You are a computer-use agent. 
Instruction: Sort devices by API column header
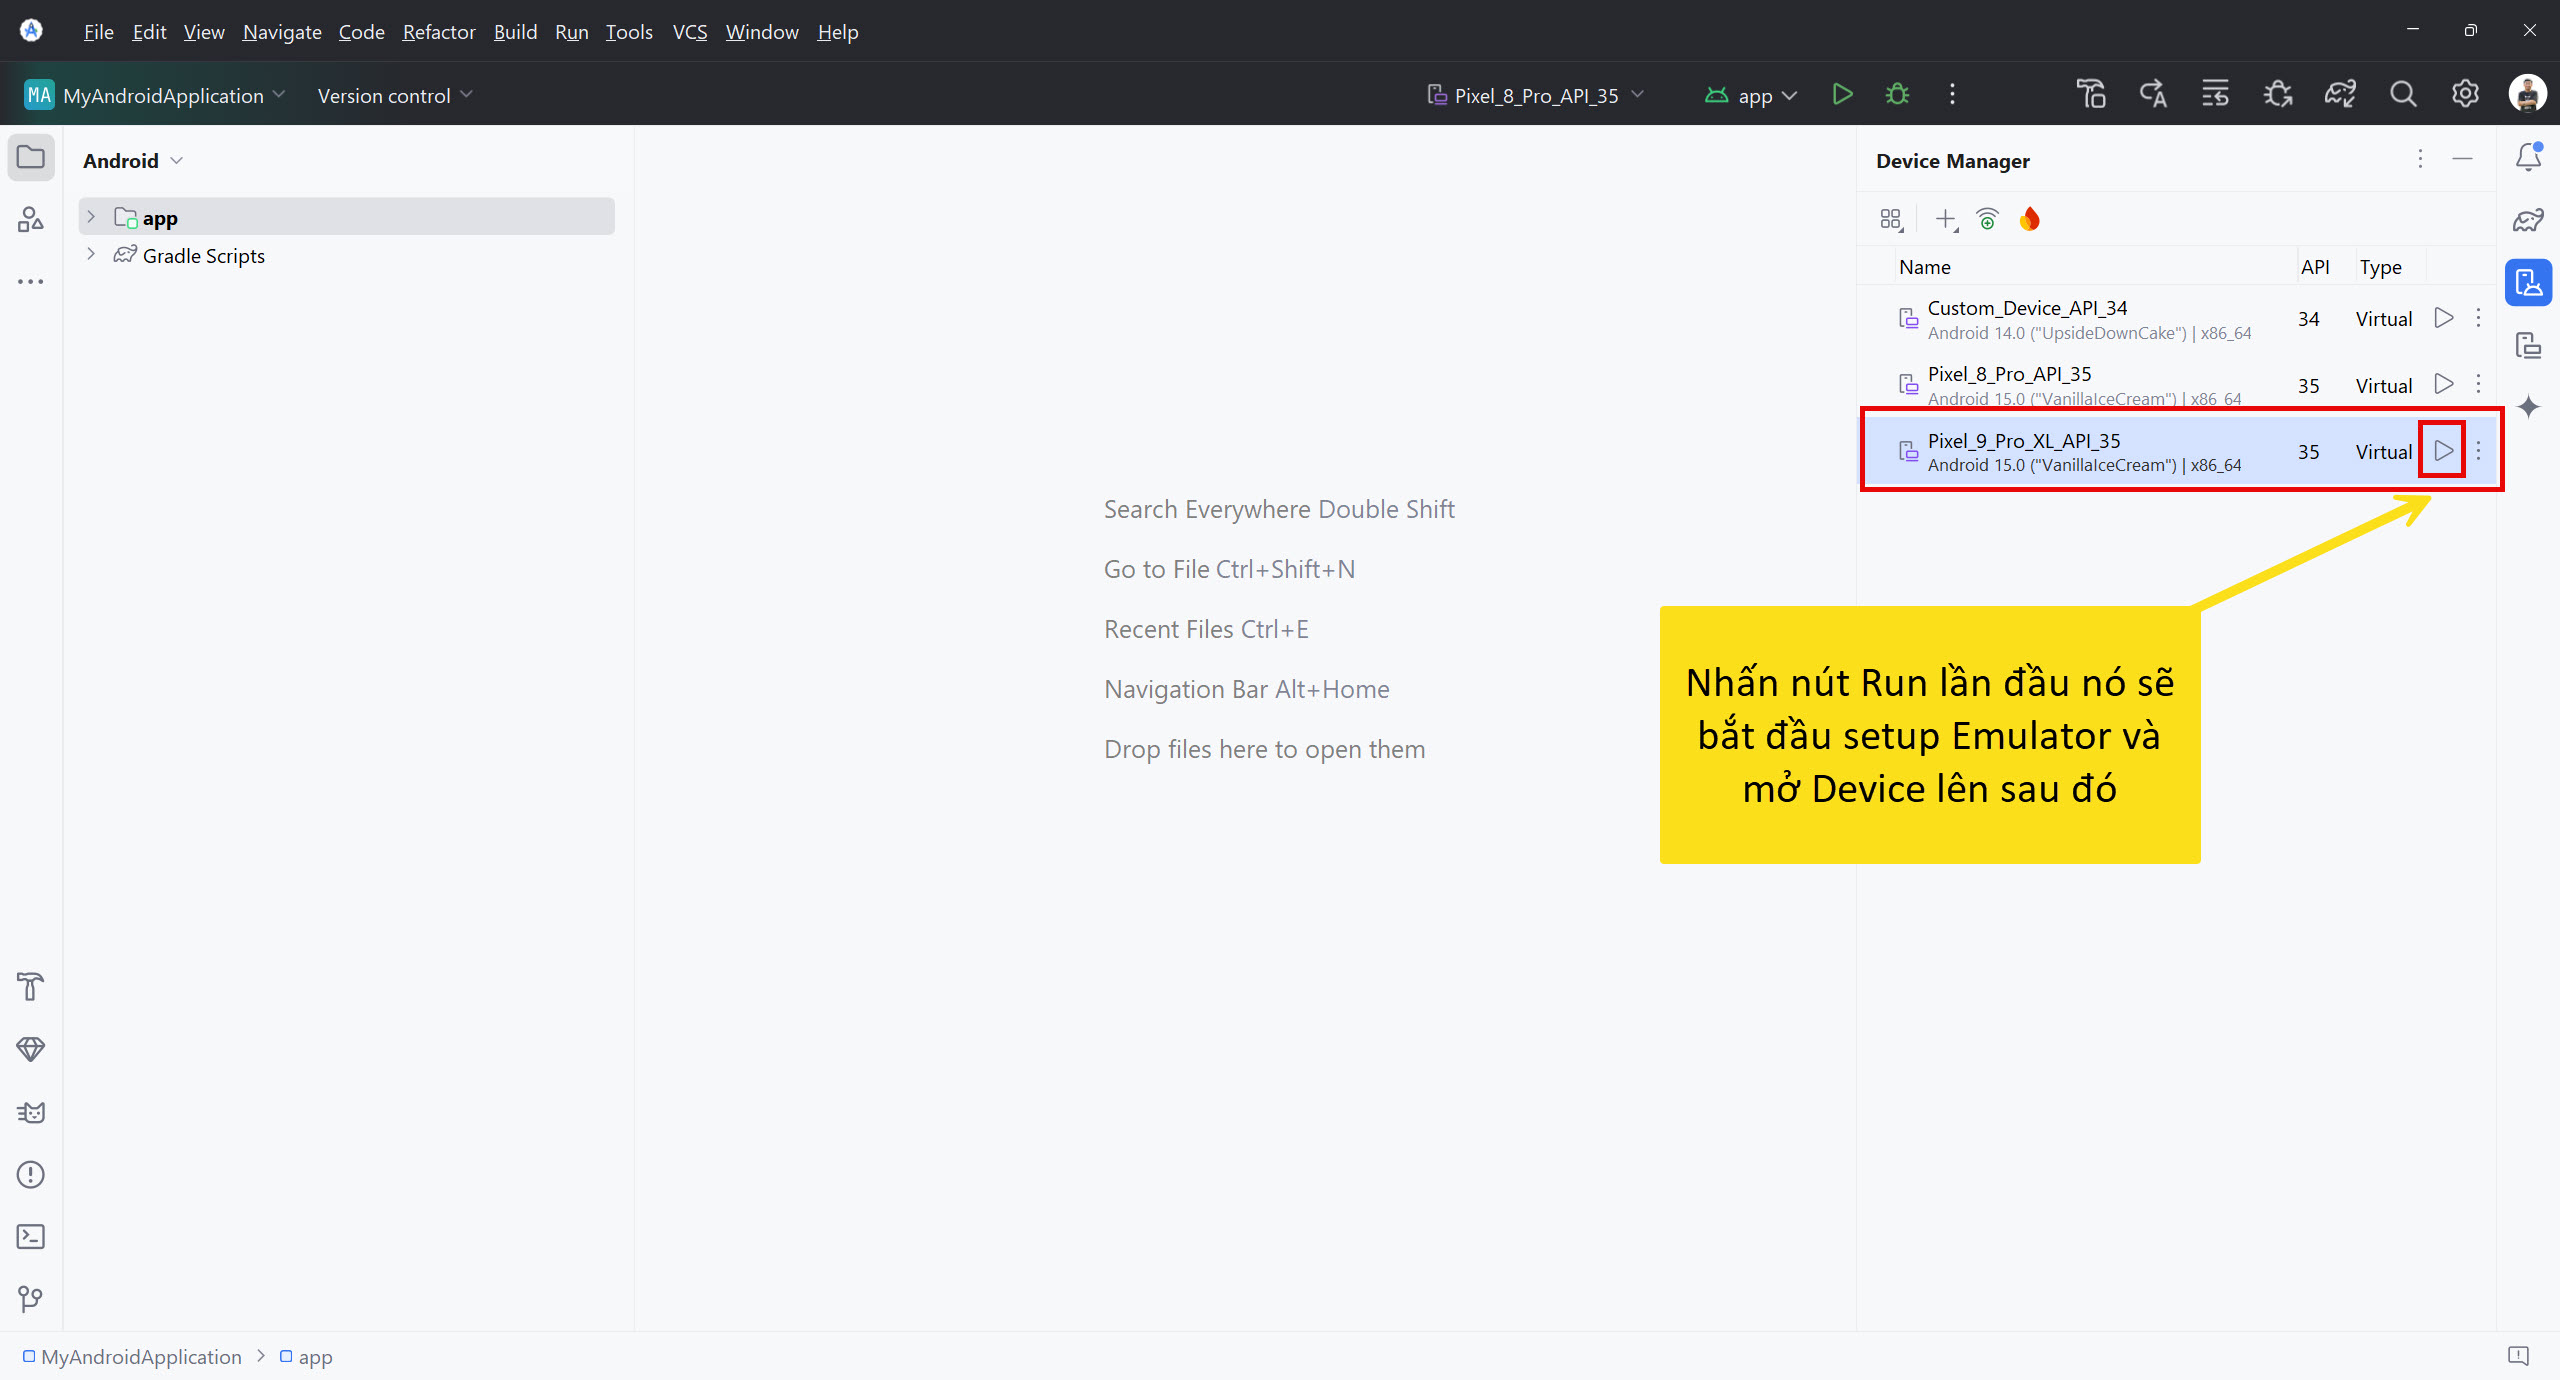(x=2315, y=267)
